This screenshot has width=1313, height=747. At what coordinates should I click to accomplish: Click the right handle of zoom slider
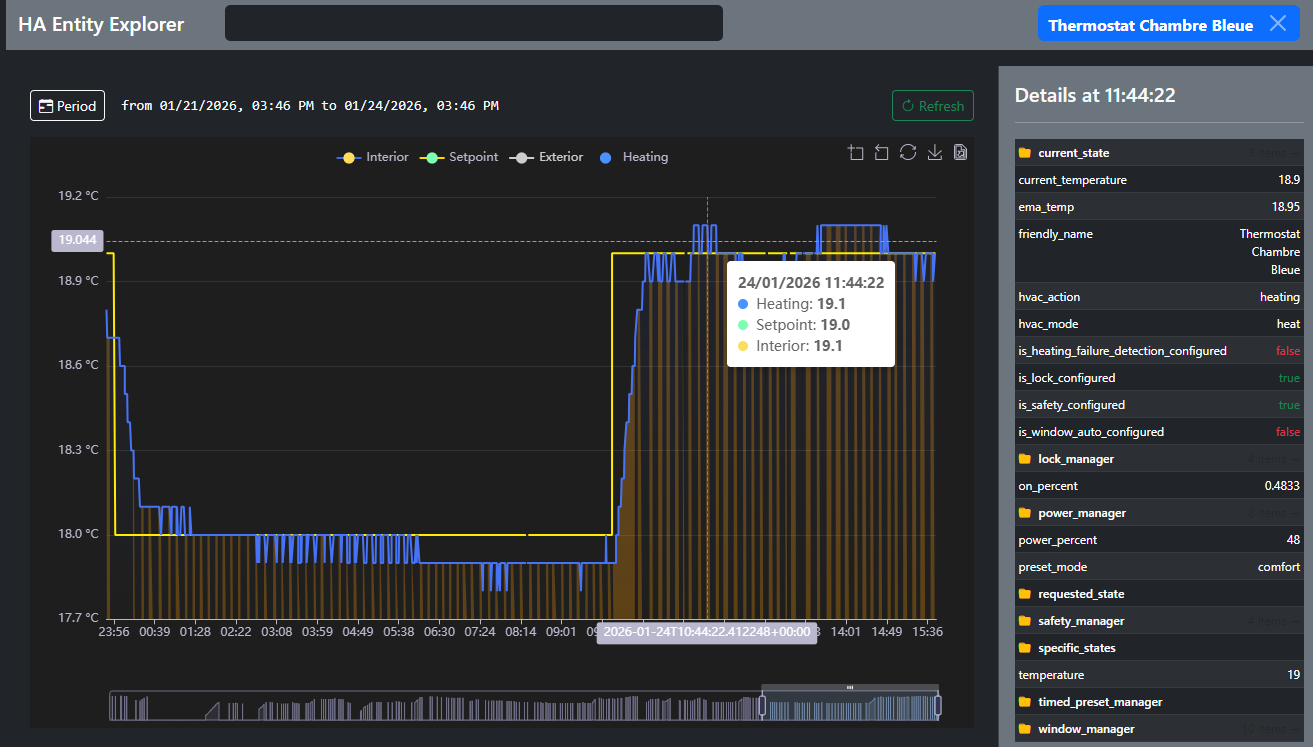click(x=938, y=706)
